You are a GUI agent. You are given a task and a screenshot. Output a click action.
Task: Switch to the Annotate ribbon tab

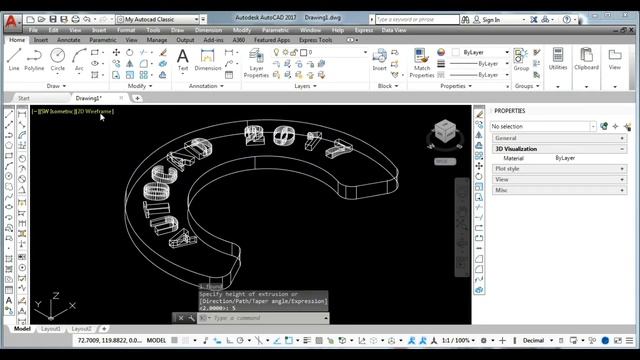pos(69,40)
